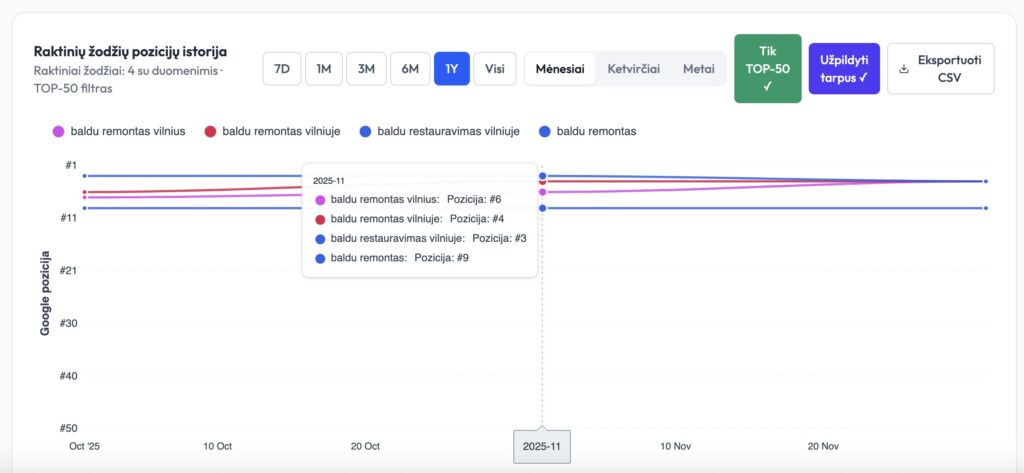
Task: Click the download icon in Eksportuoti CSV
Action: (904, 69)
